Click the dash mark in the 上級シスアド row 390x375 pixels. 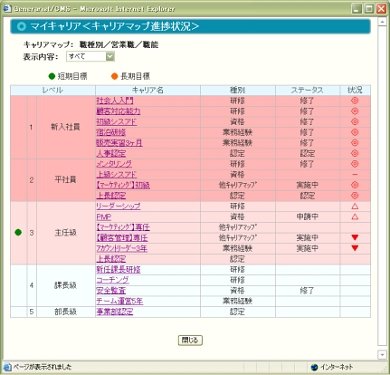pos(355,175)
